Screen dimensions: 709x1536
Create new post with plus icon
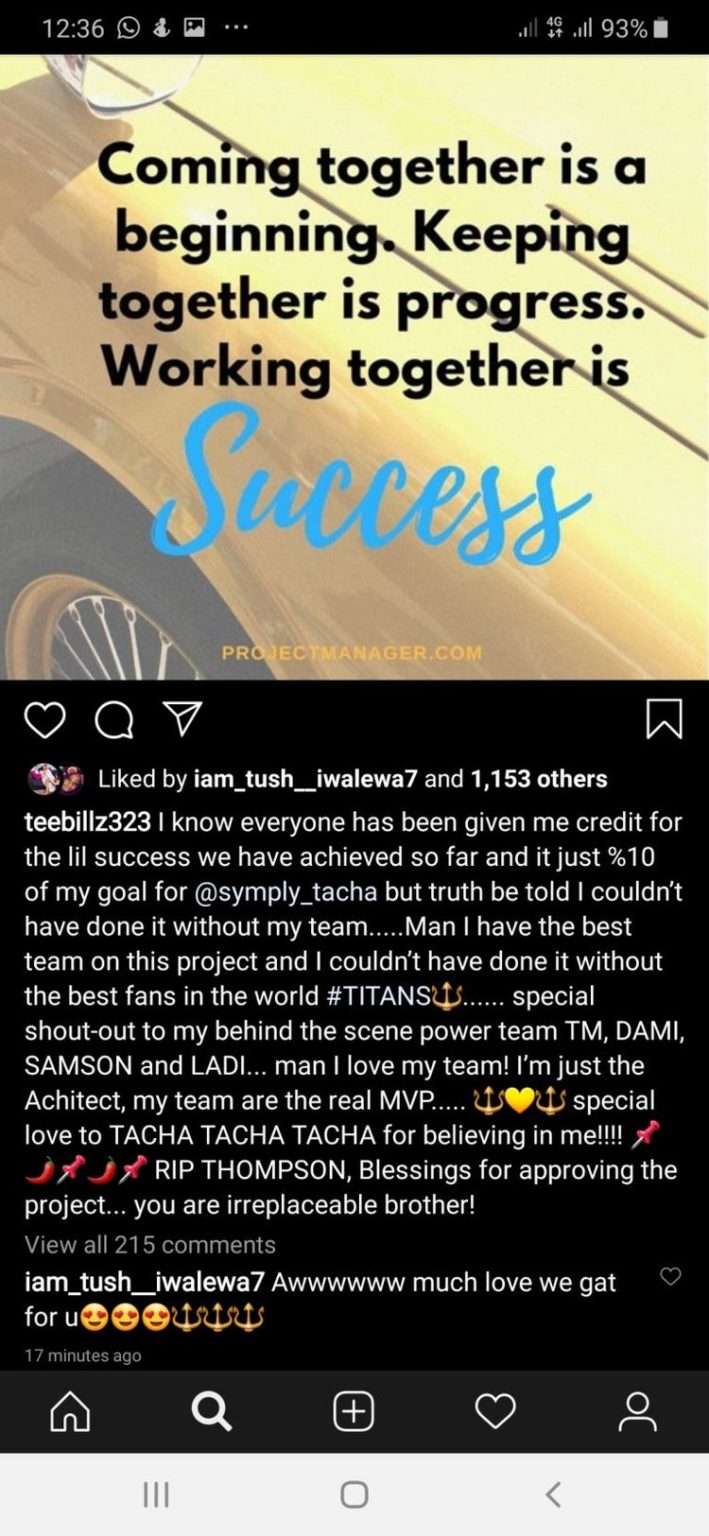click(x=353, y=1411)
